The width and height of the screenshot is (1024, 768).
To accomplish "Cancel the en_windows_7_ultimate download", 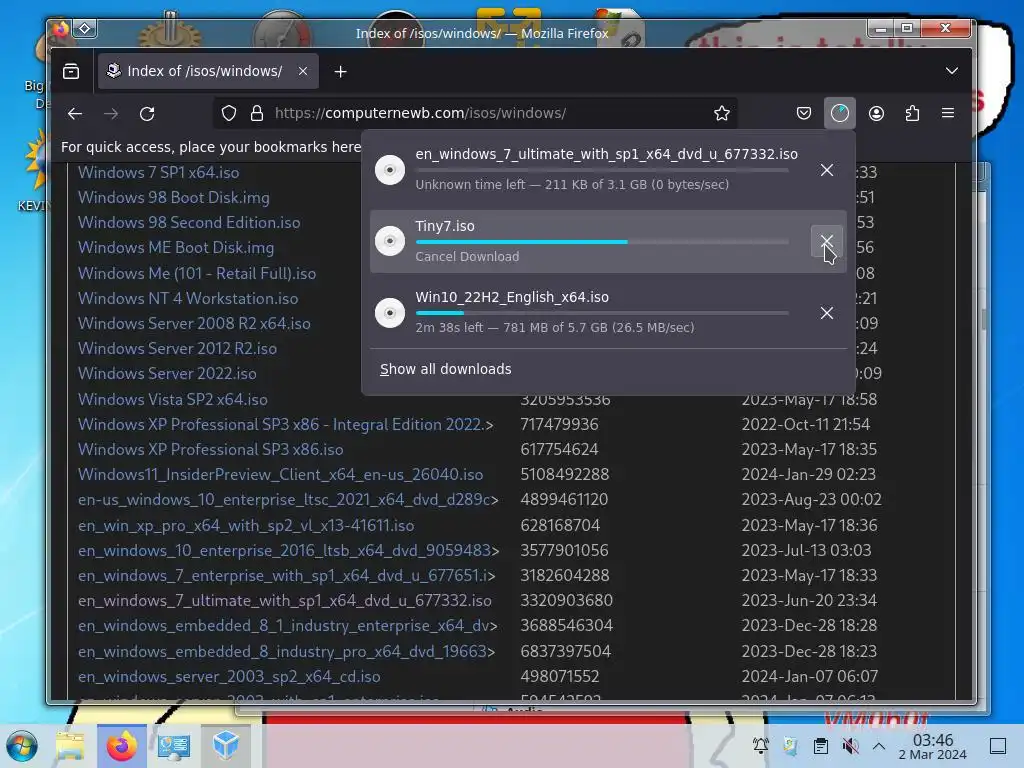I will 827,170.
